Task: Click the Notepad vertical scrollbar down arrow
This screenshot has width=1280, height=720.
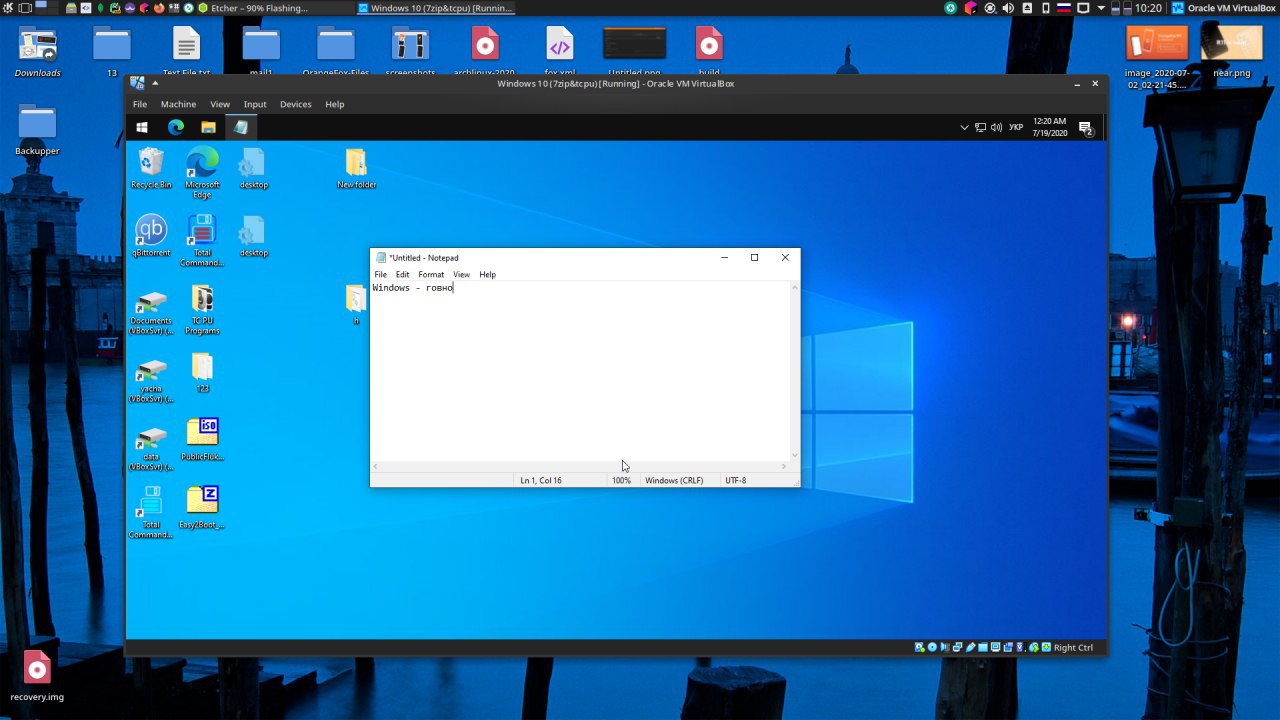Action: point(795,456)
